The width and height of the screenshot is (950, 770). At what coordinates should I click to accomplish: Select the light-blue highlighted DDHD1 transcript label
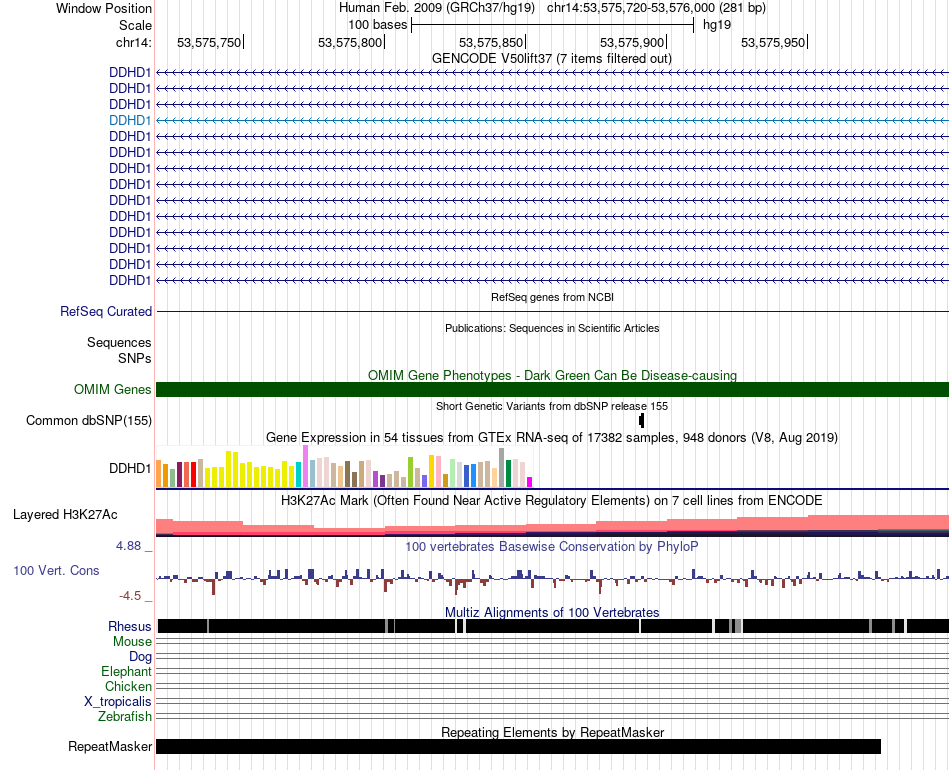click(x=130, y=120)
